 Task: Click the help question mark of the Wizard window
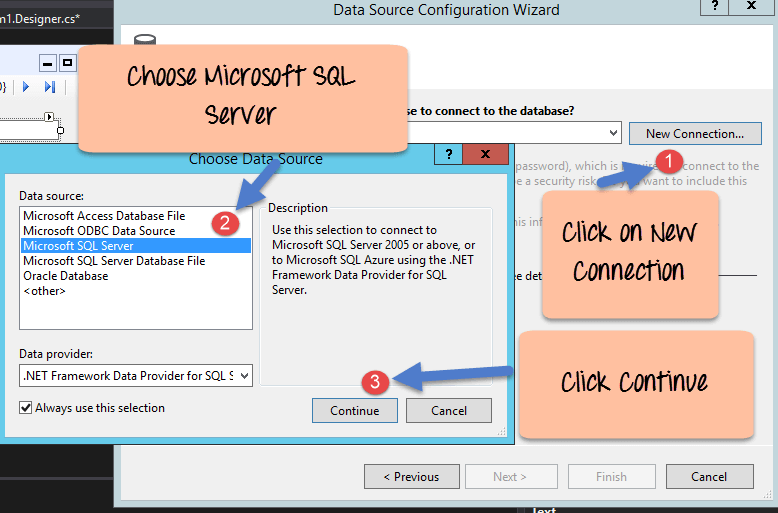click(x=715, y=7)
